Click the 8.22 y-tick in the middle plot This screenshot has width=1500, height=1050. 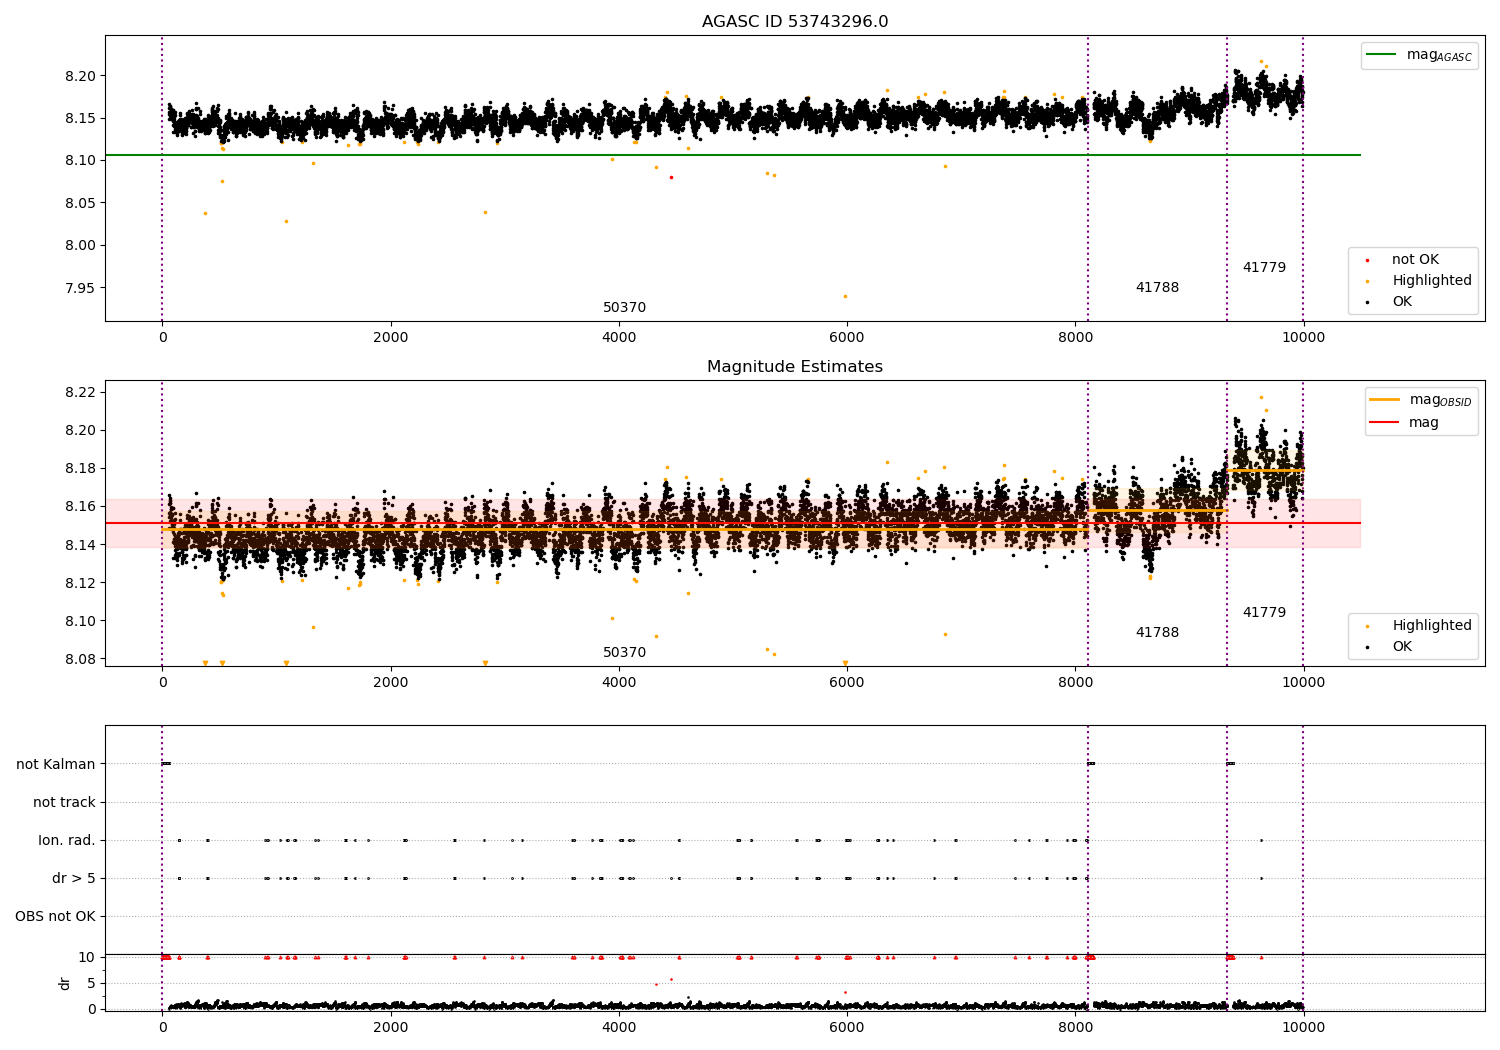82,392
